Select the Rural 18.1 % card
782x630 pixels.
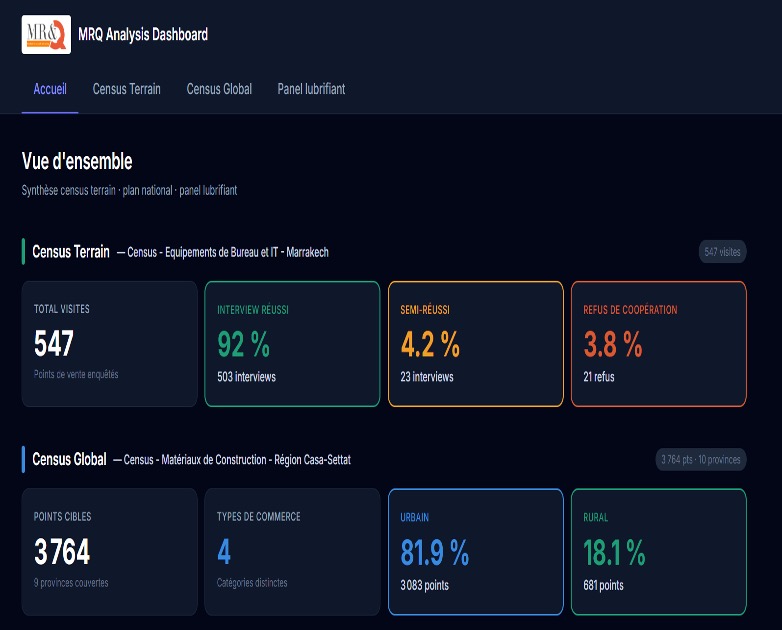tap(658, 551)
